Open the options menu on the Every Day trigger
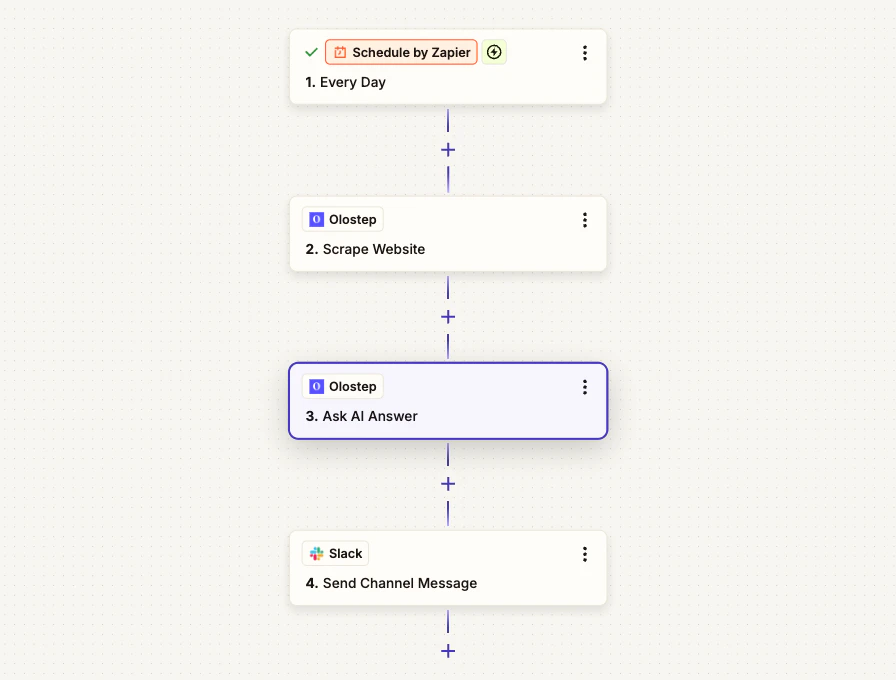 pyautogui.click(x=585, y=52)
